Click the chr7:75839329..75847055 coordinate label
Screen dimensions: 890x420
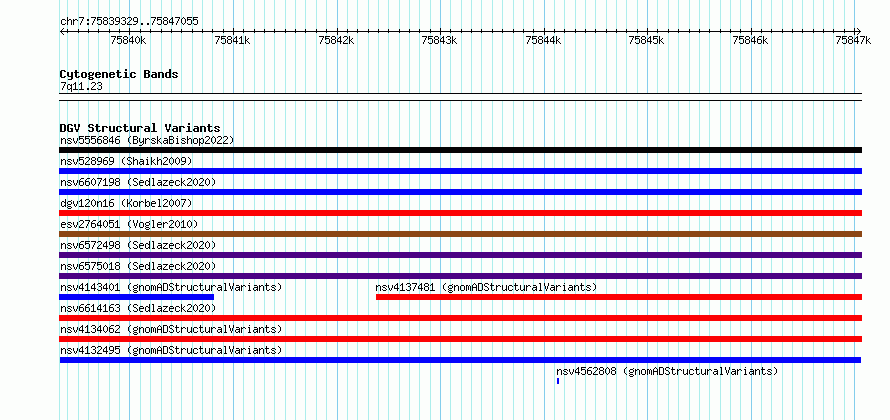pyautogui.click(x=129, y=21)
